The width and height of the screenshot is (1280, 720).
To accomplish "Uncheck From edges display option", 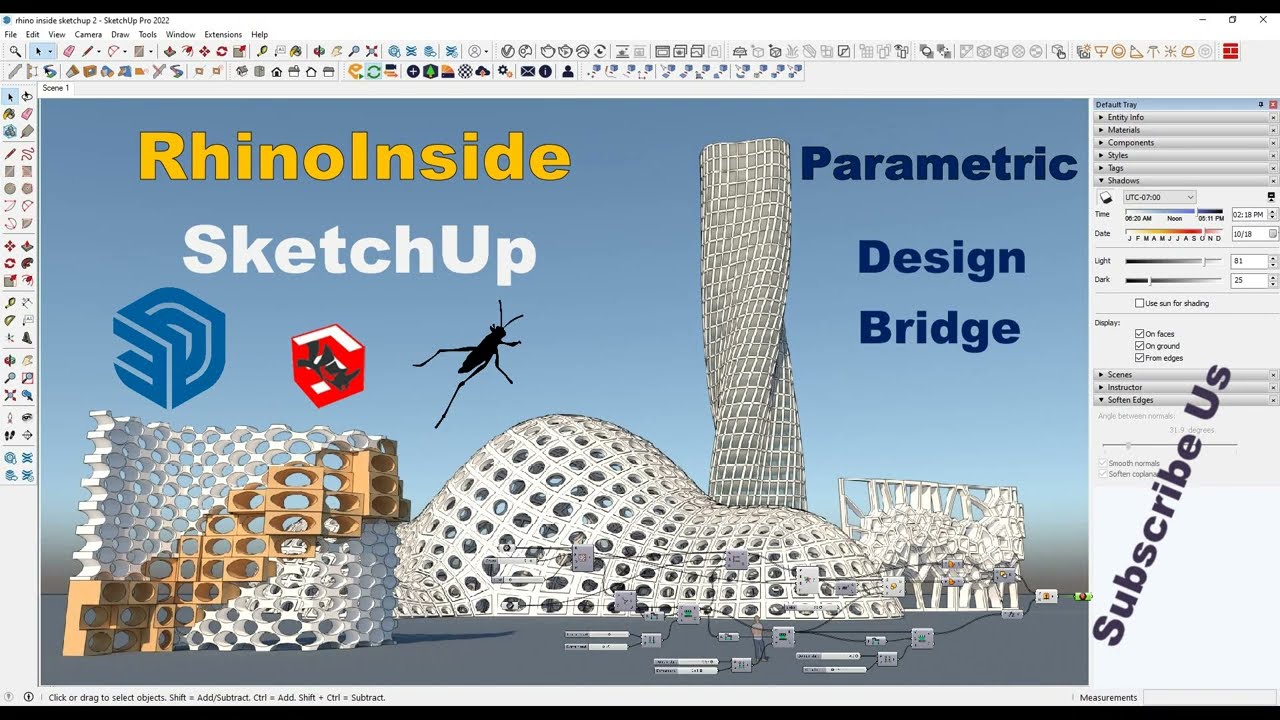I will click(x=1140, y=358).
